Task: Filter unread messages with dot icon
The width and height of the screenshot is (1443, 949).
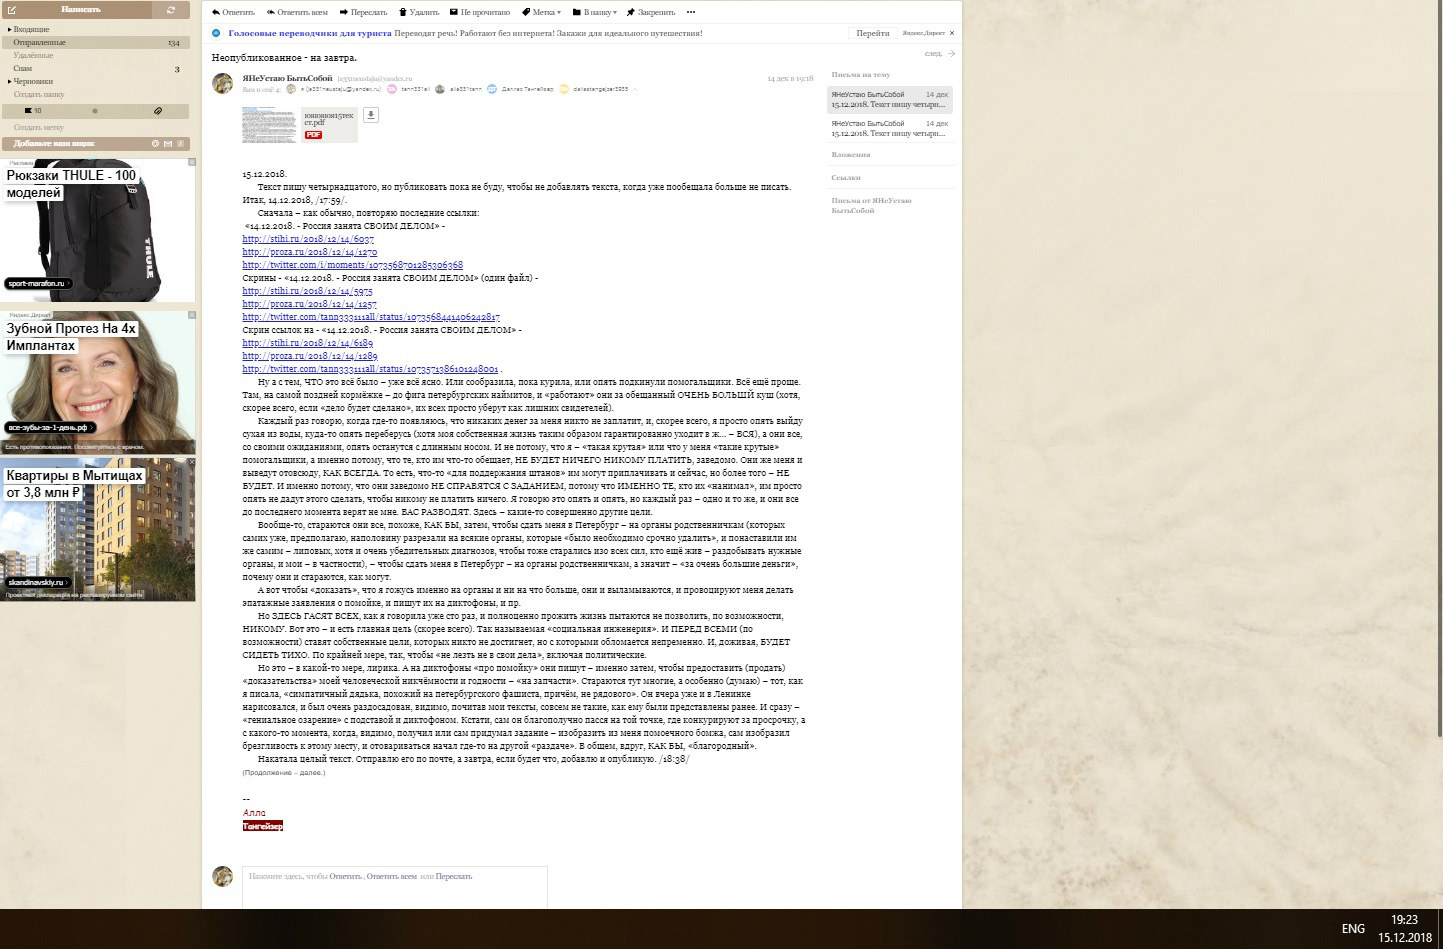Action: coord(95,111)
